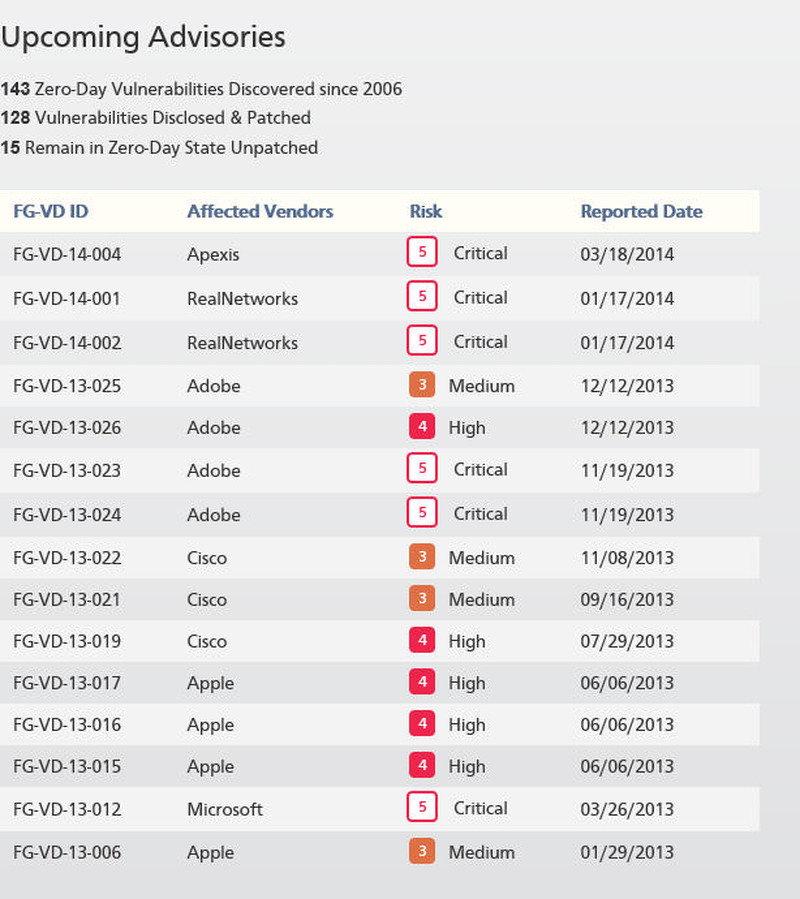Click the Upcoming Advisories heading

point(143,37)
